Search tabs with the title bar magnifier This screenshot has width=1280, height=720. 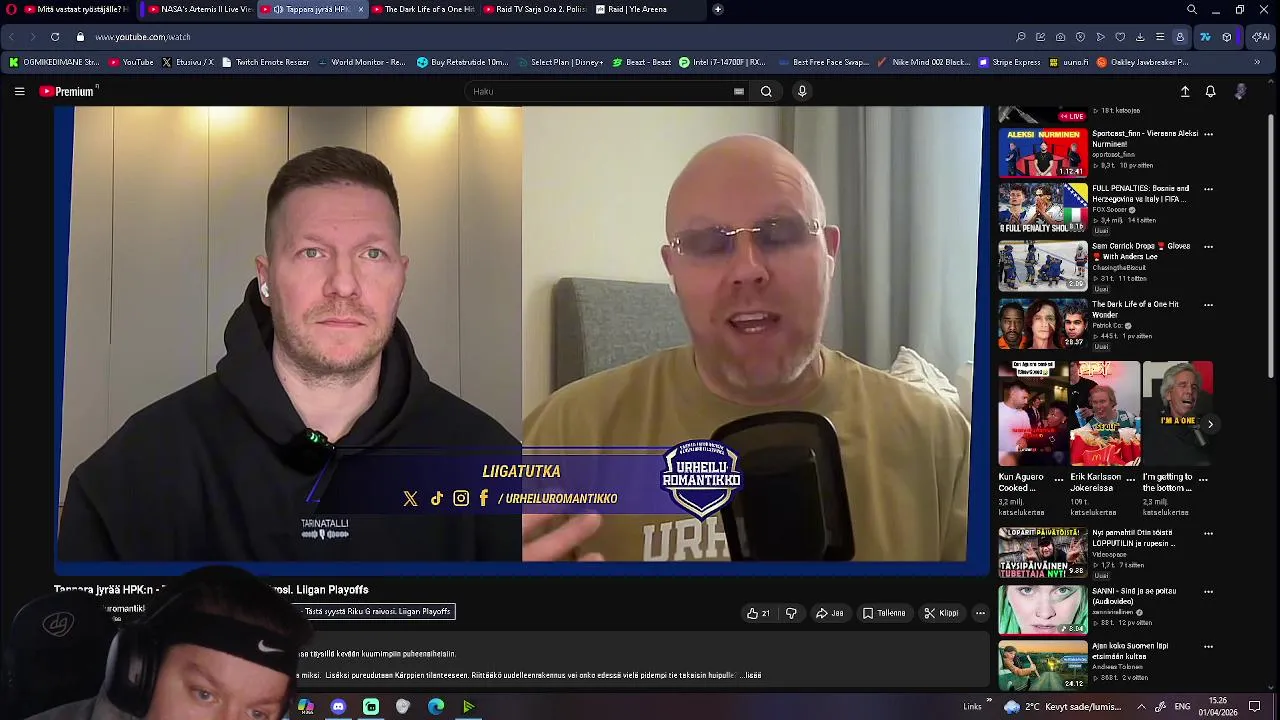point(1191,9)
